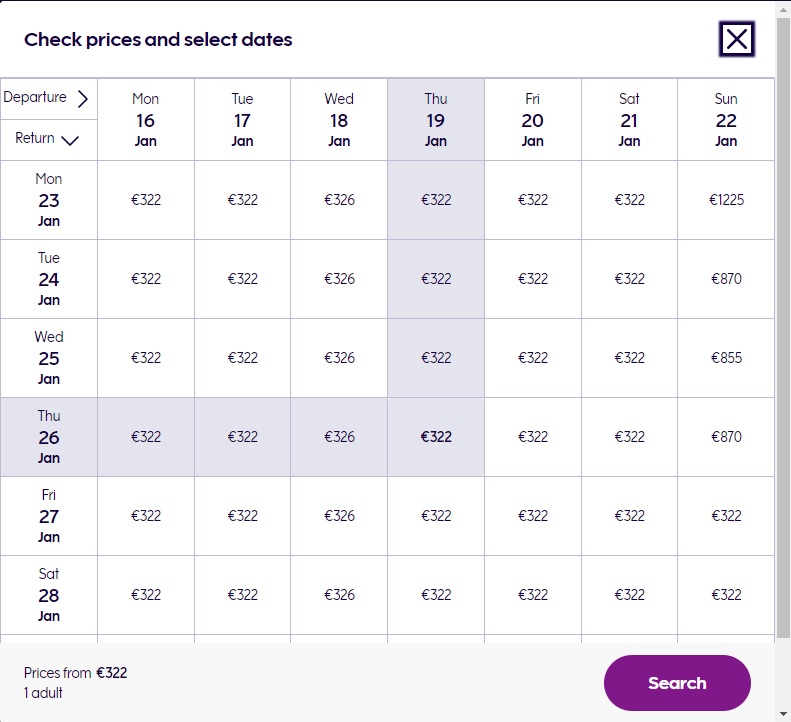
Task: Select Thu 26 Jan return row header
Action: click(x=49, y=437)
